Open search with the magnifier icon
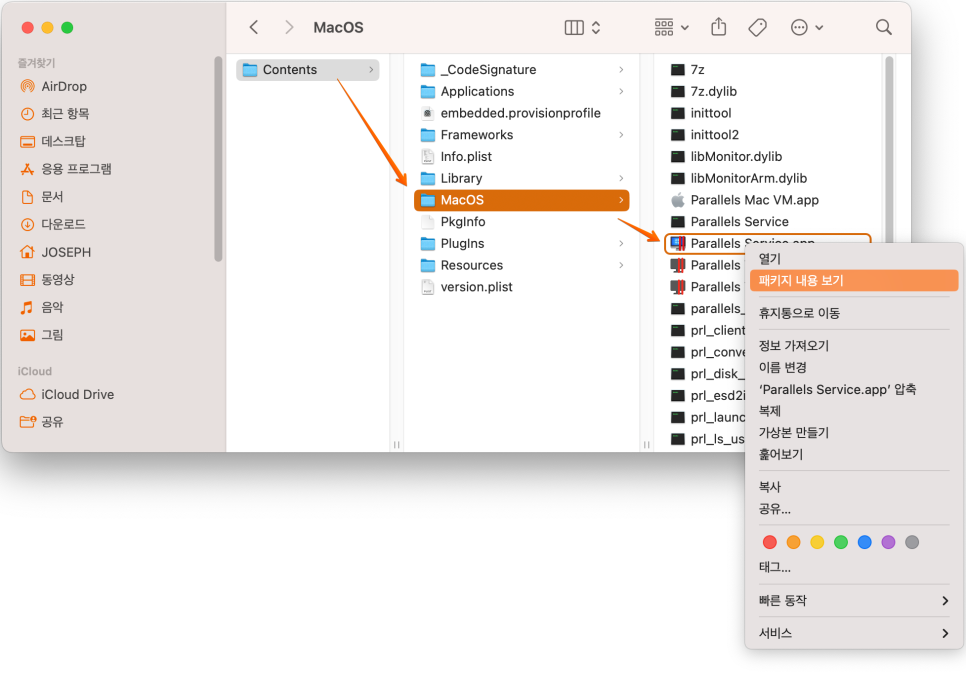This screenshot has width=966, height=674. (883, 27)
